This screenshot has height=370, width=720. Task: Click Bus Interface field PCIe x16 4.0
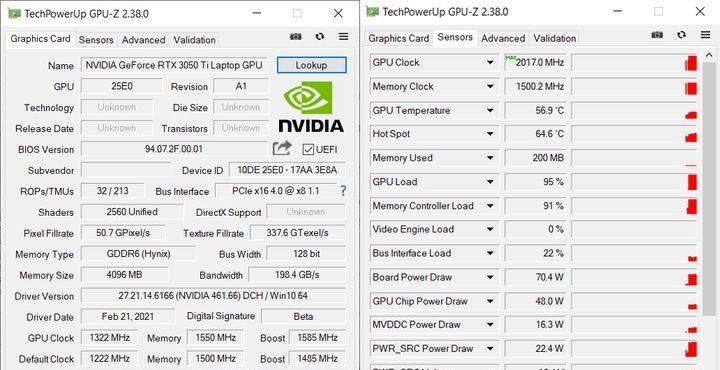[276, 191]
